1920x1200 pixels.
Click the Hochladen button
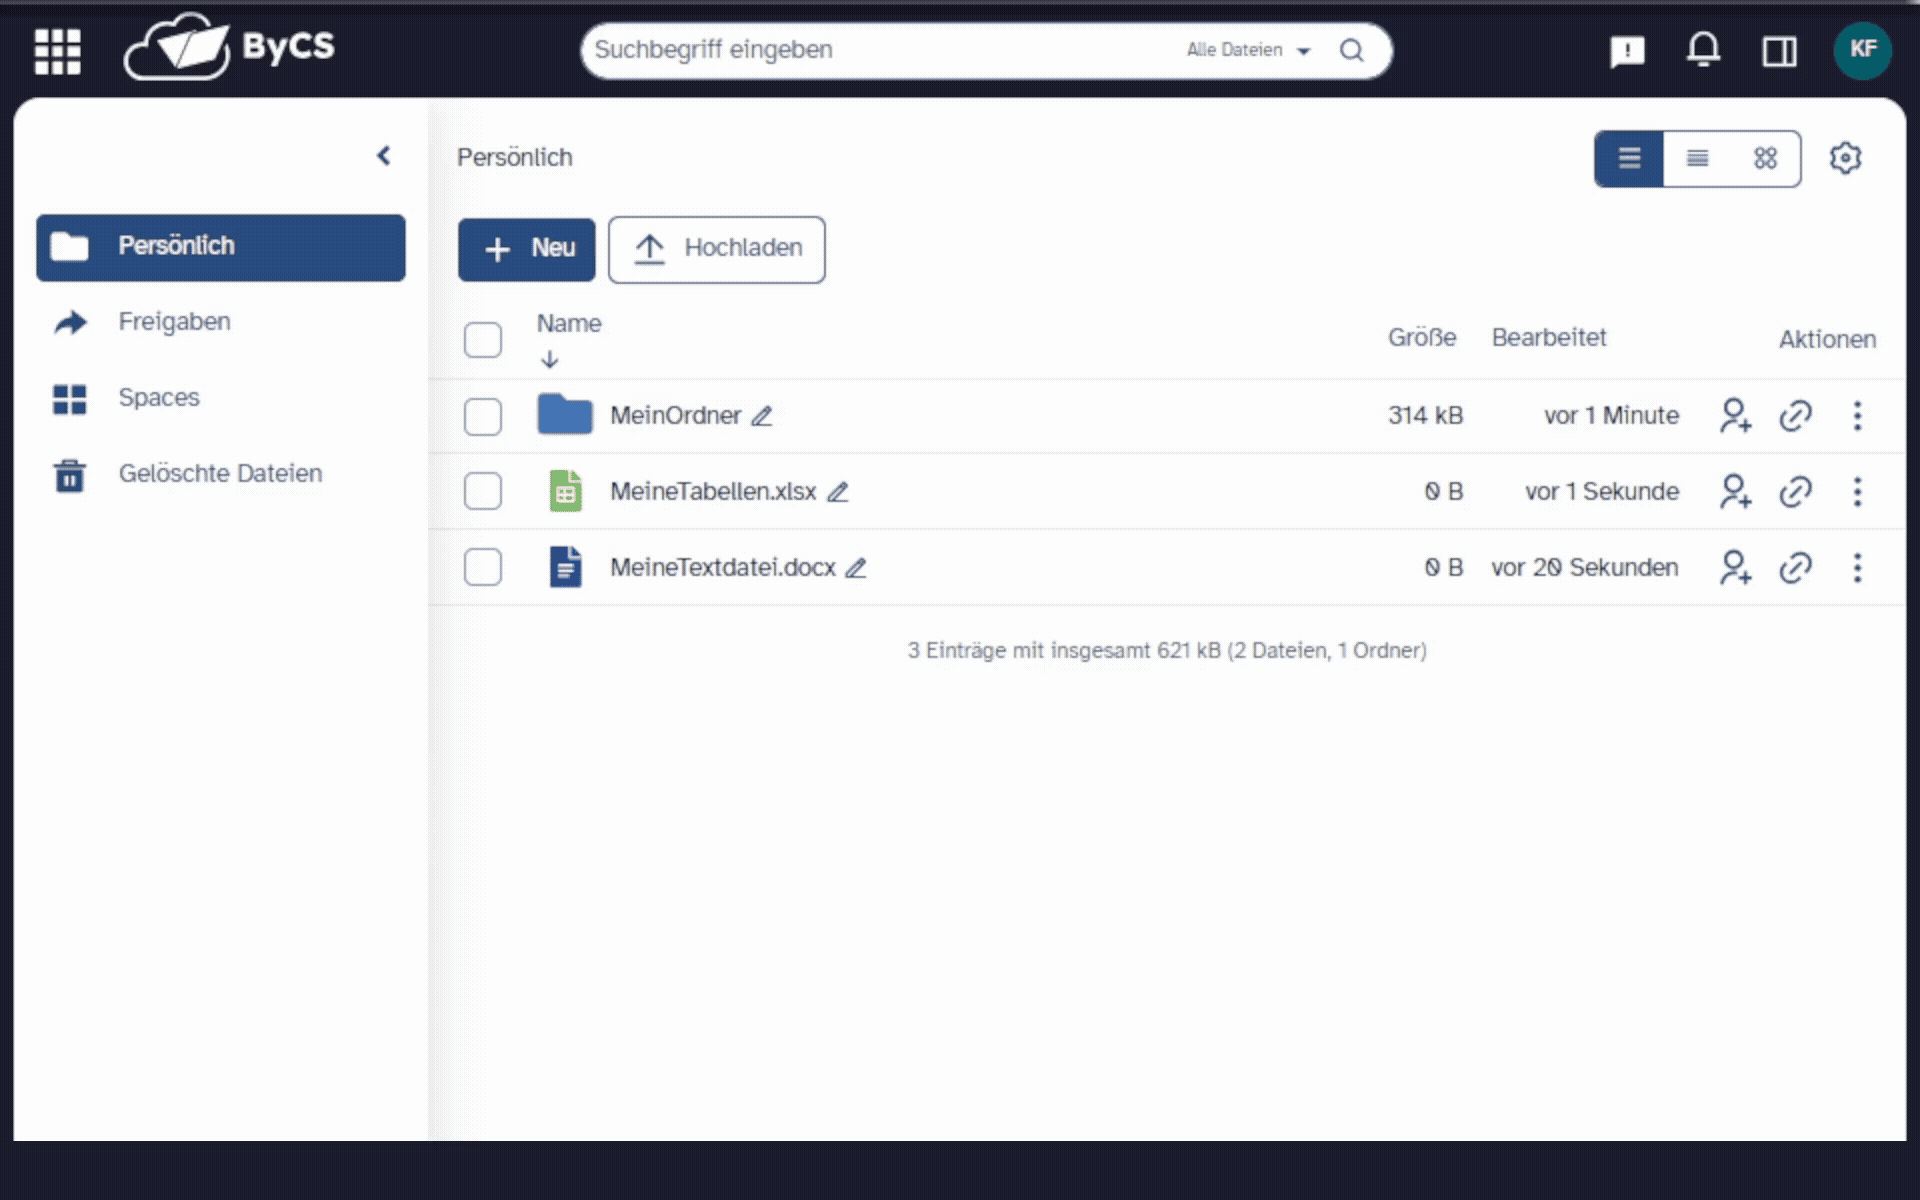click(716, 249)
